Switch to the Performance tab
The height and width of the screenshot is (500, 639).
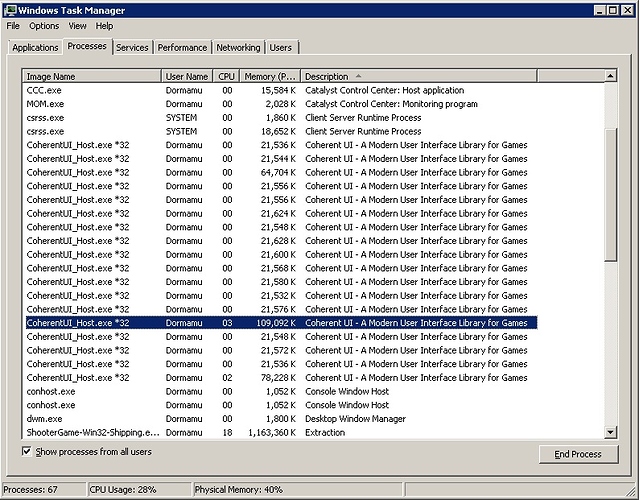183,47
